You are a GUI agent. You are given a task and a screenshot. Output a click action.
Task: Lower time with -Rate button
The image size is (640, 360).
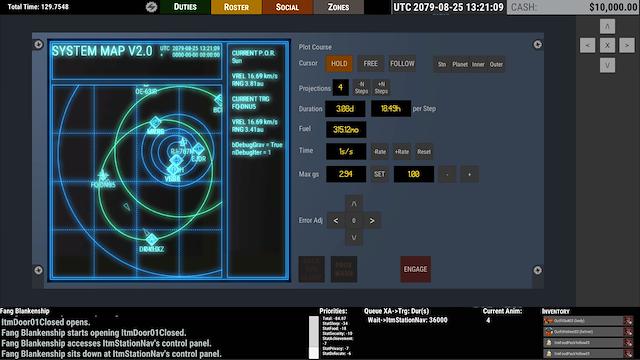380,152
